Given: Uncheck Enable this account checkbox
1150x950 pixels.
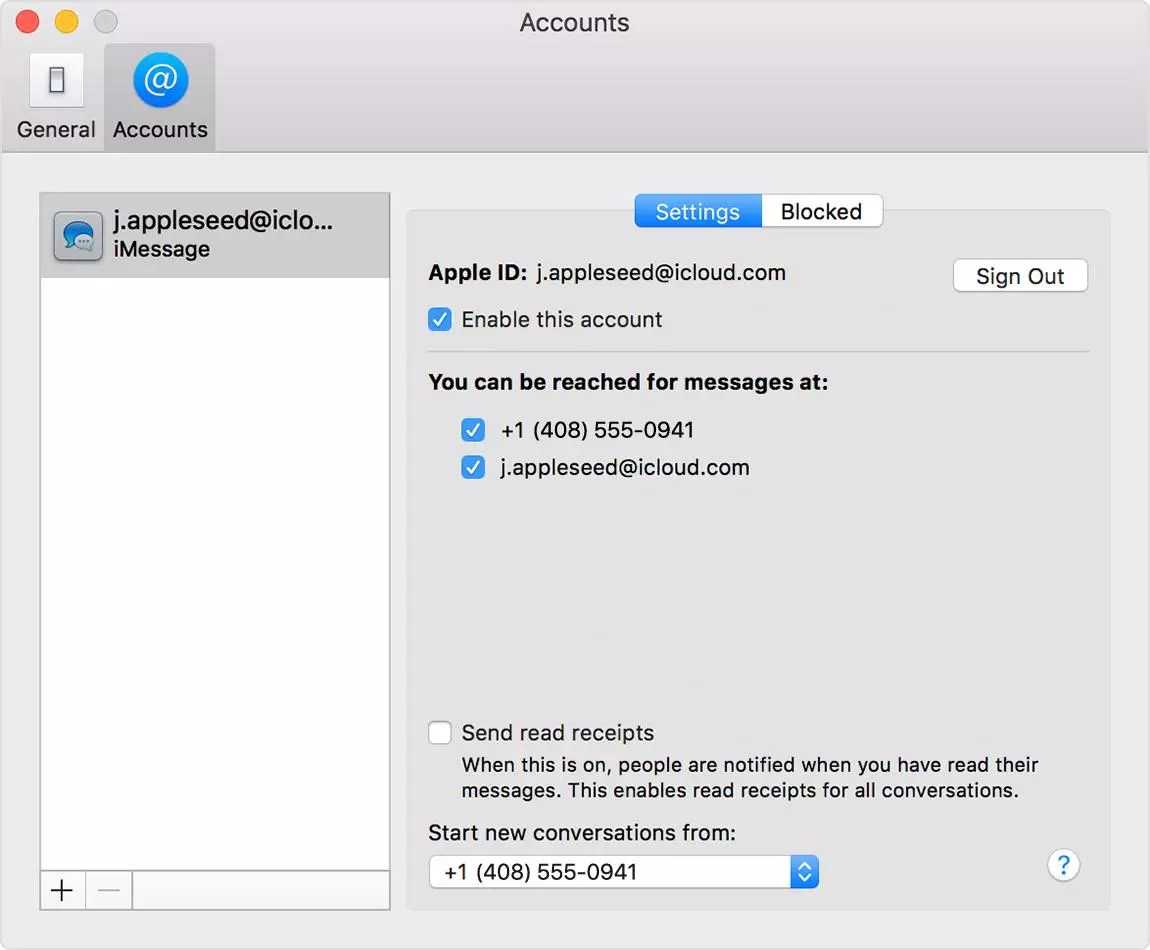Looking at the screenshot, I should tap(440, 320).
